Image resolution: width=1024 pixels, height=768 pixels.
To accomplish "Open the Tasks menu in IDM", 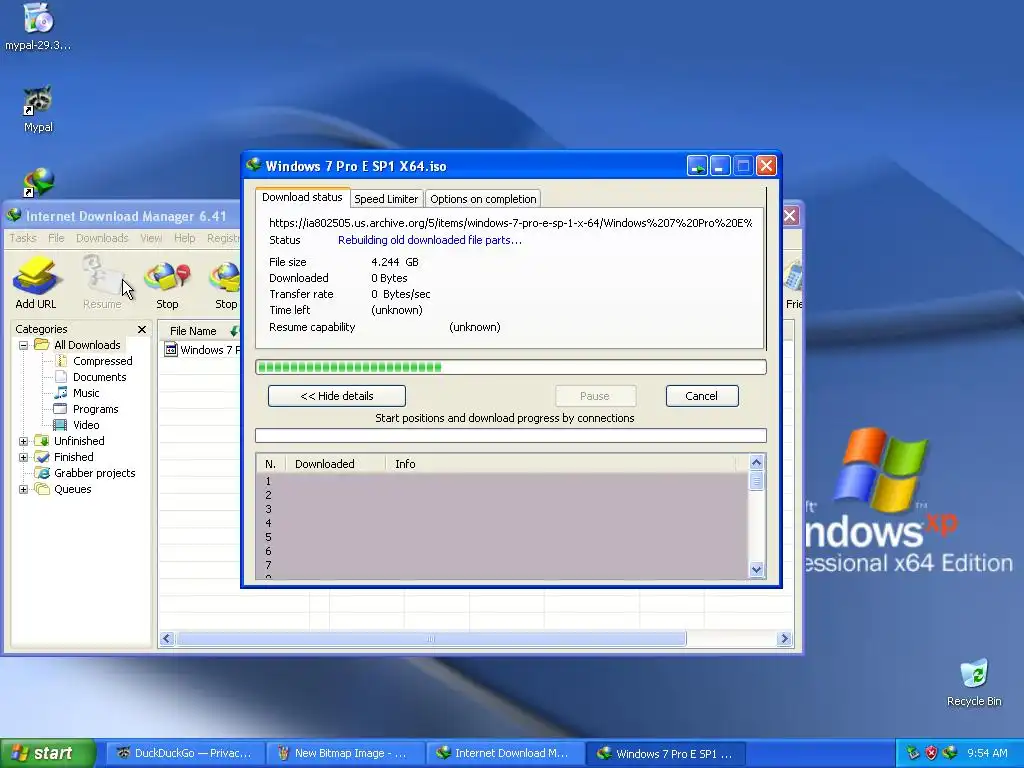I will pyautogui.click(x=23, y=238).
